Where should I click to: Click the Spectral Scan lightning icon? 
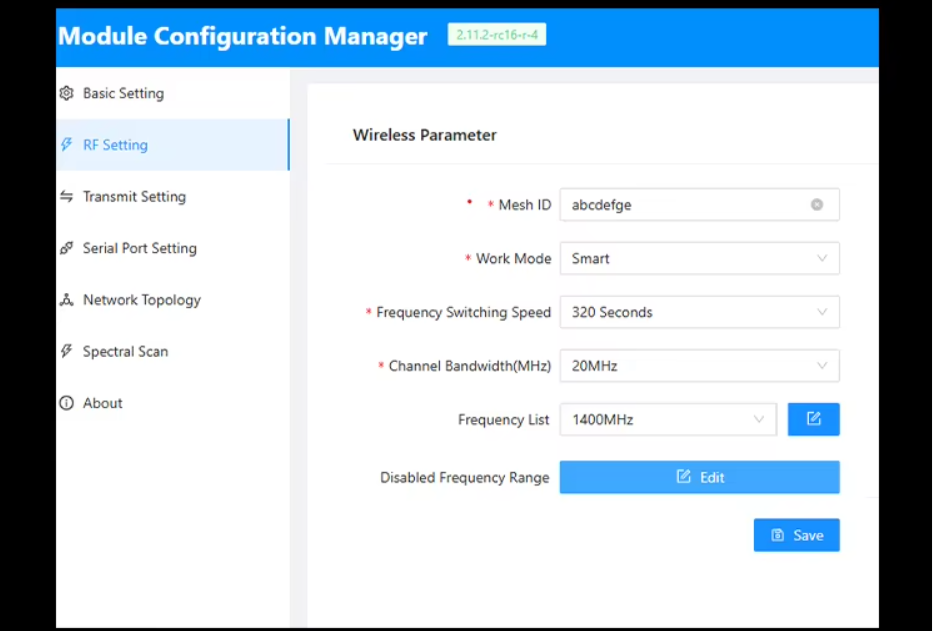click(x=67, y=351)
